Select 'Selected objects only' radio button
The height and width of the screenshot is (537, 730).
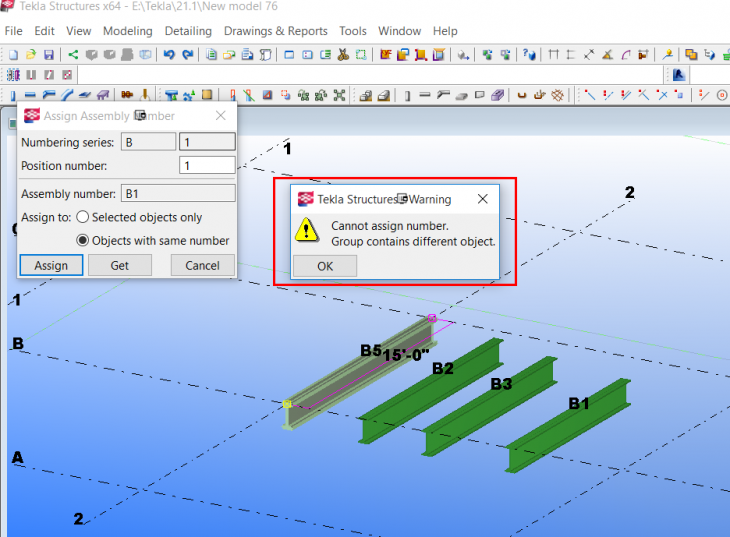83,217
